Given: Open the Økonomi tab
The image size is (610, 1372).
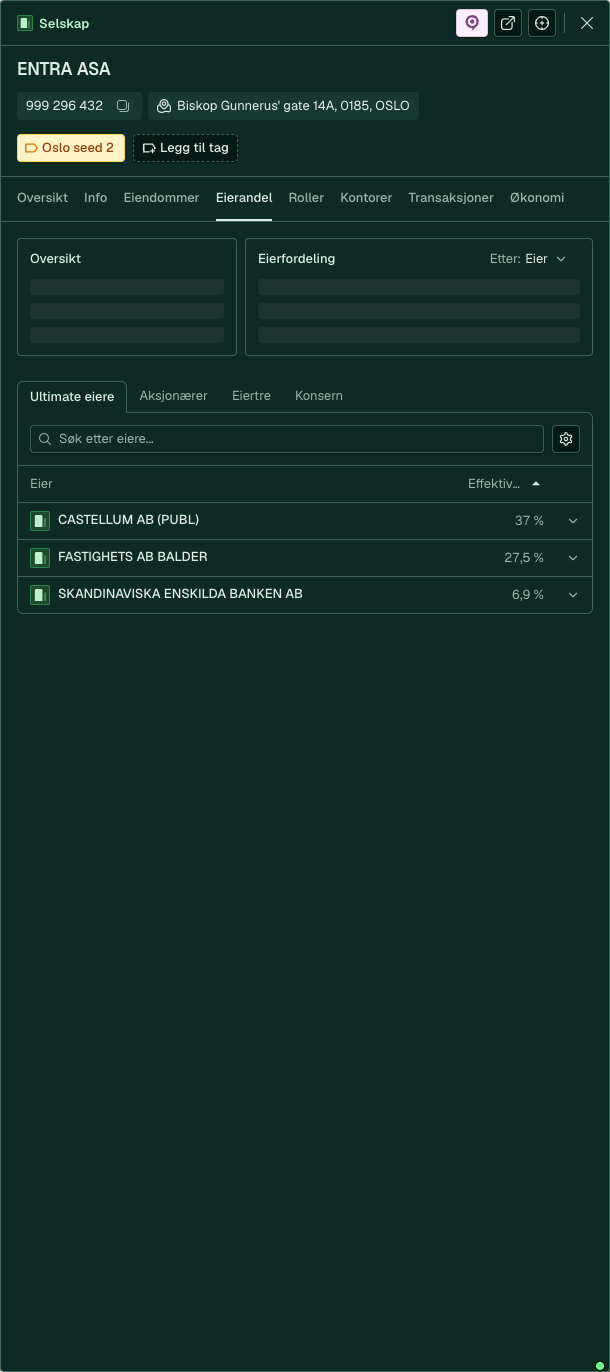Looking at the screenshot, I should point(537,198).
